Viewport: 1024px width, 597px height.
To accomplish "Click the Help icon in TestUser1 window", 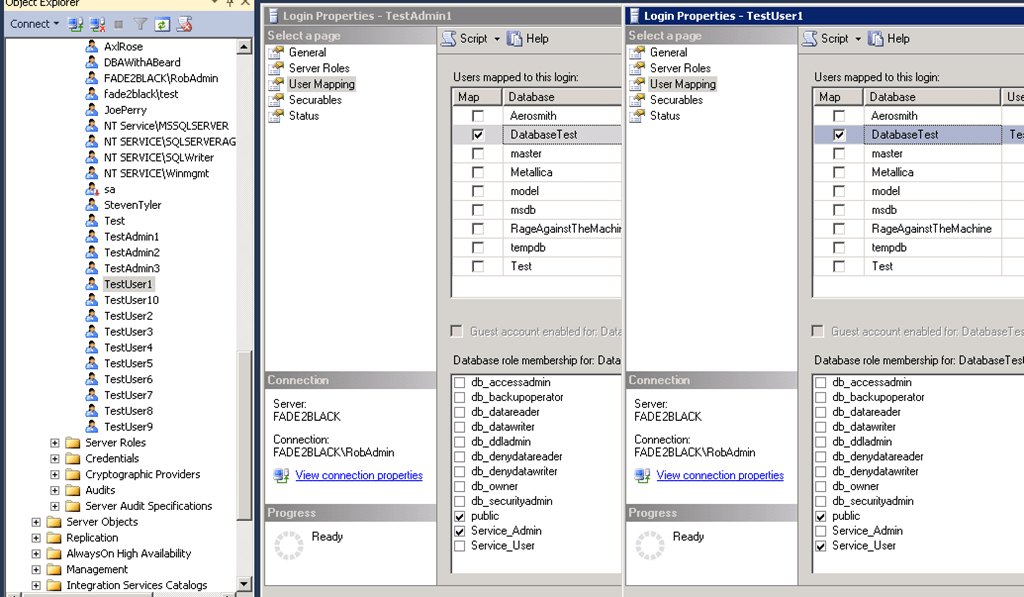I will [876, 39].
